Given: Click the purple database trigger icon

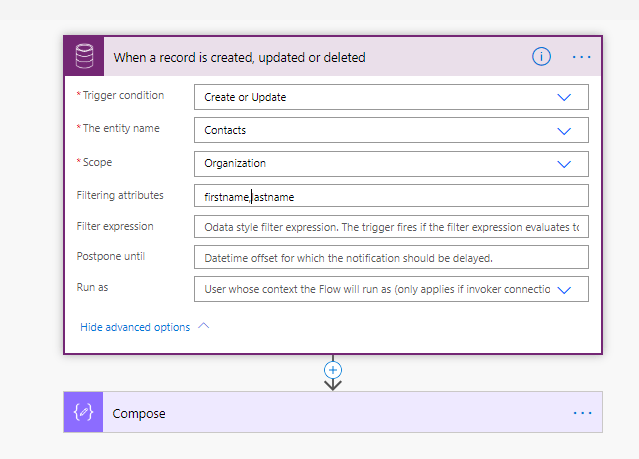Looking at the screenshot, I should (85, 57).
